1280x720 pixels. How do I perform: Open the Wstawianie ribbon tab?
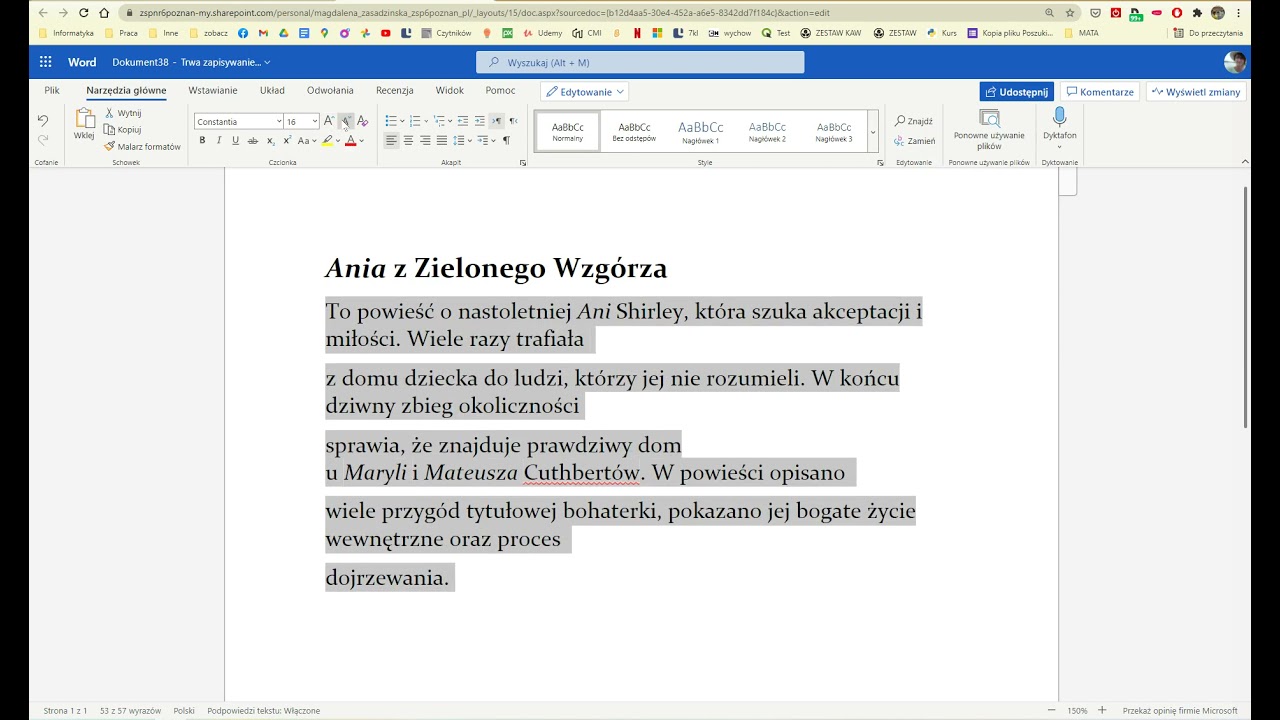click(213, 90)
